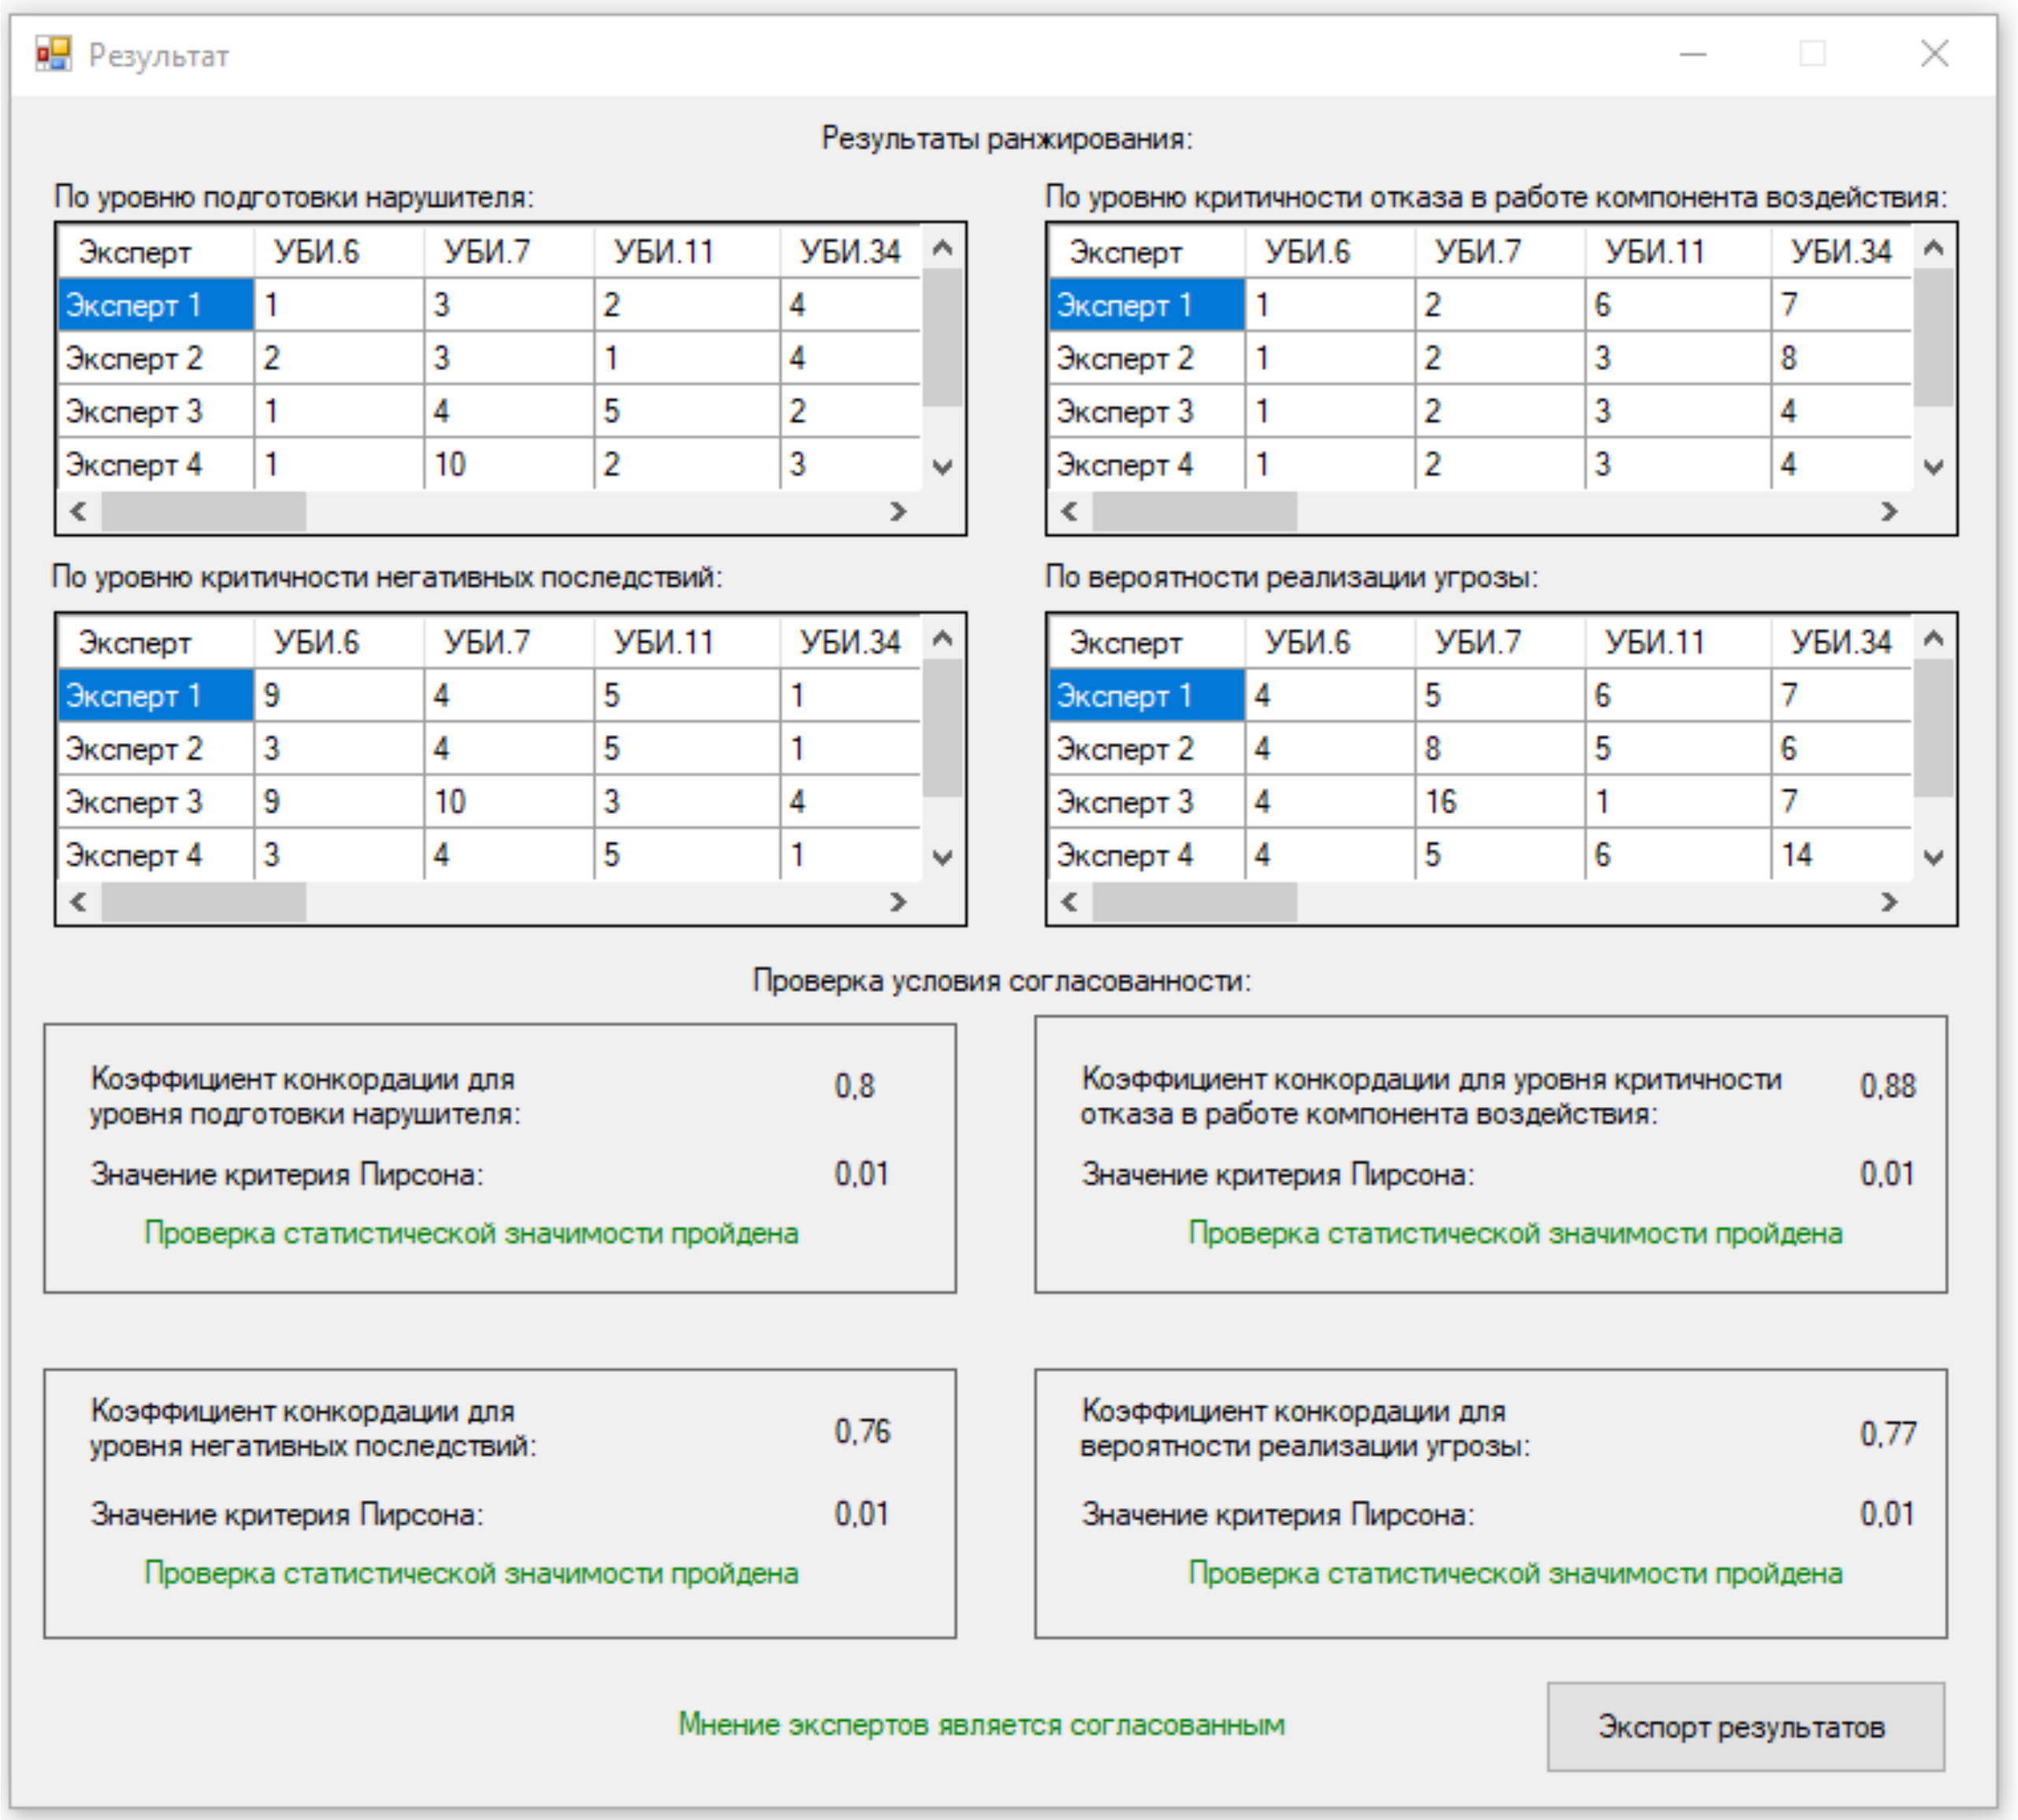Click the УБИ.34 header in failure criticality table
Screen dimensions: 2018x1820
1839,252
